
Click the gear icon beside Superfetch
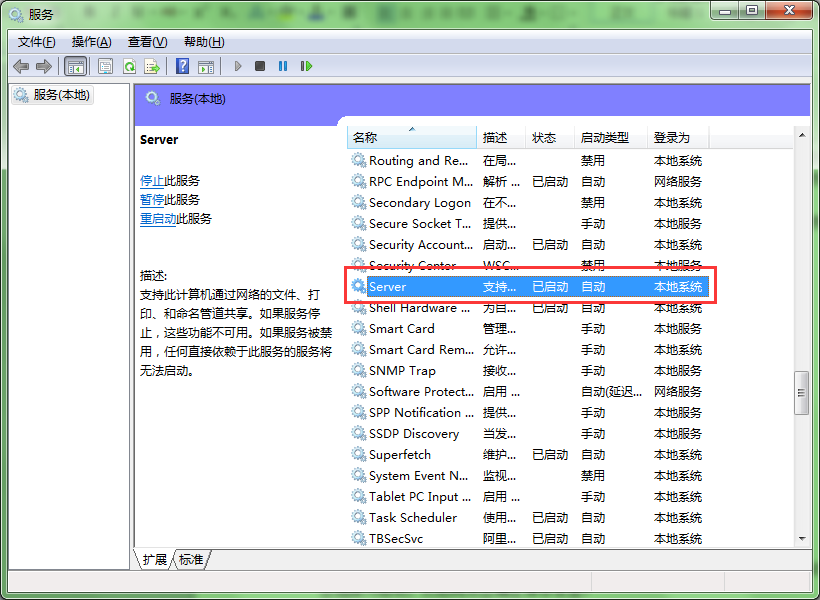point(358,454)
